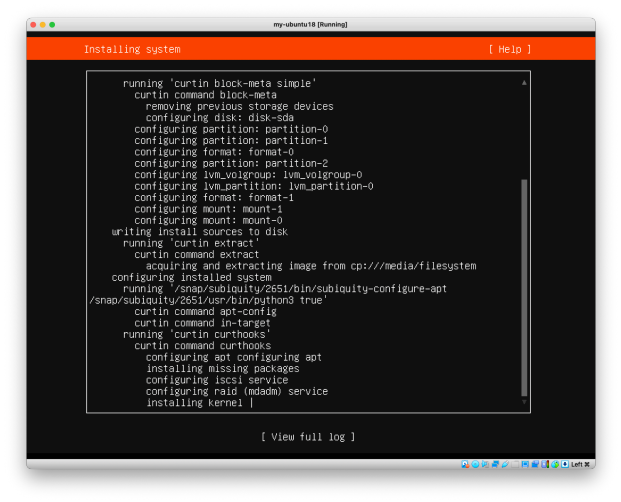Click the display settings indicator icon

click(525, 464)
